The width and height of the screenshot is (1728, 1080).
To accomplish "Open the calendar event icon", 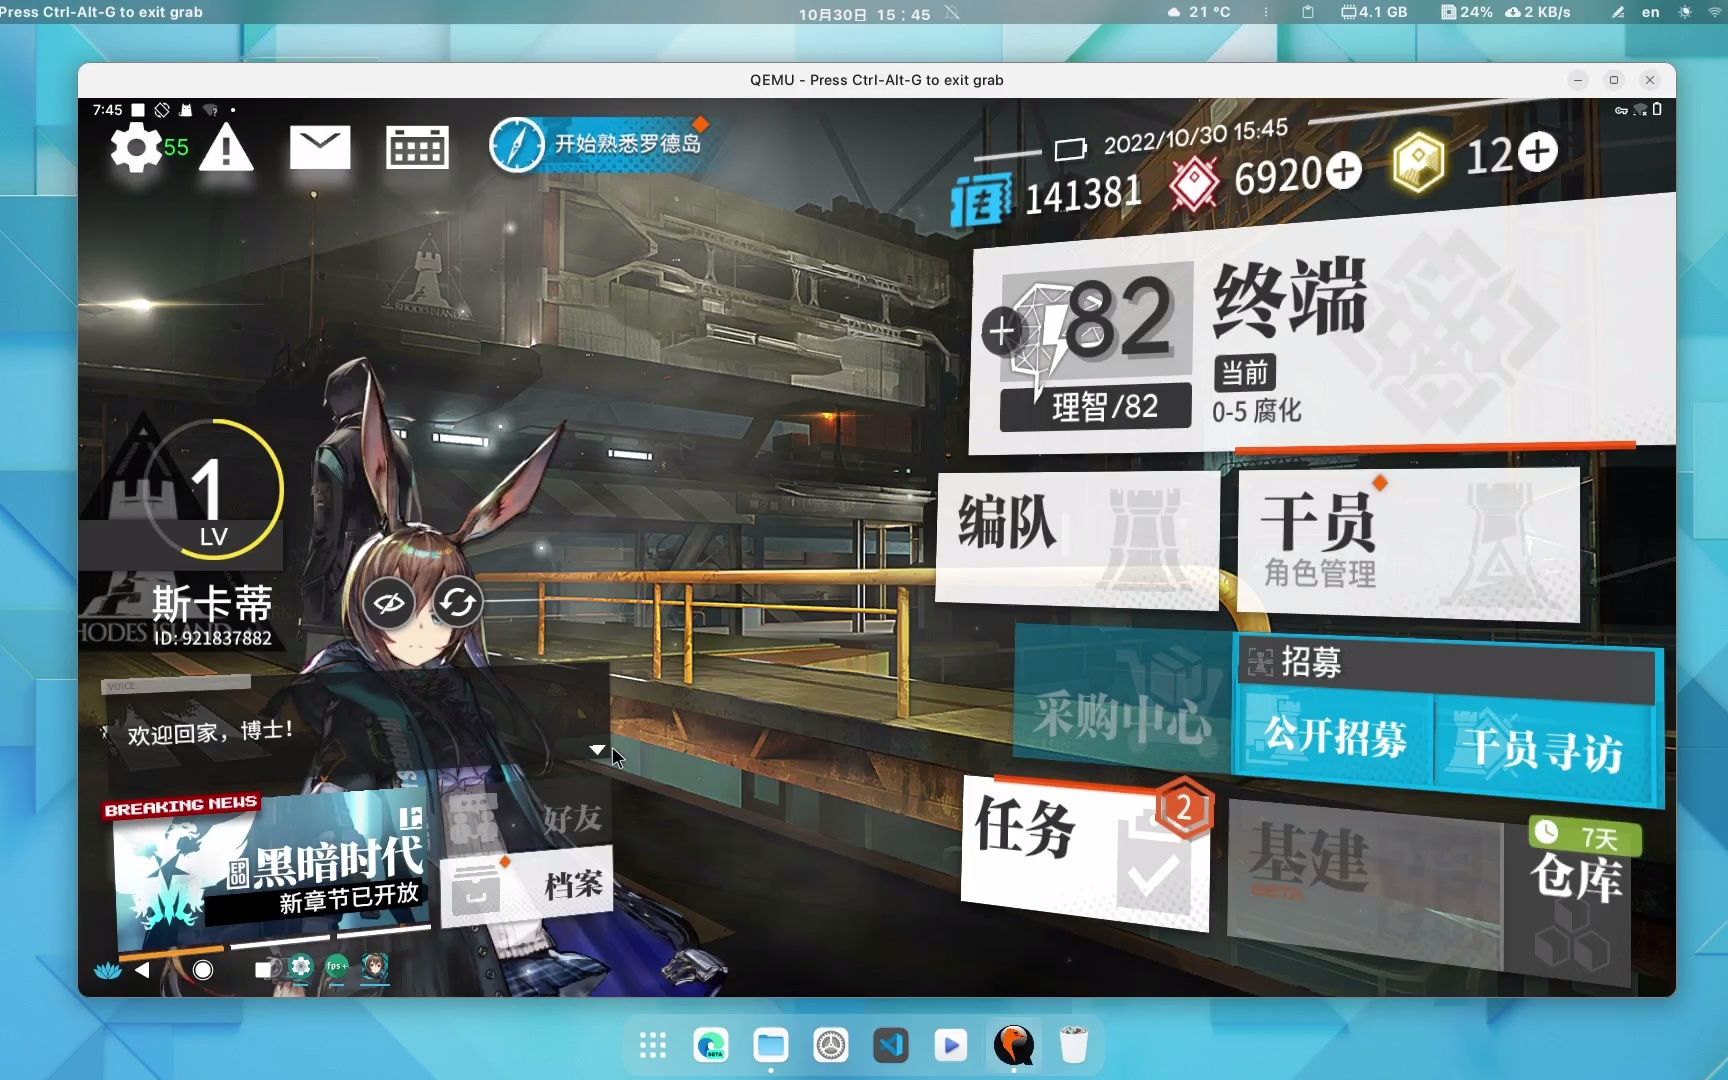I will (x=417, y=148).
